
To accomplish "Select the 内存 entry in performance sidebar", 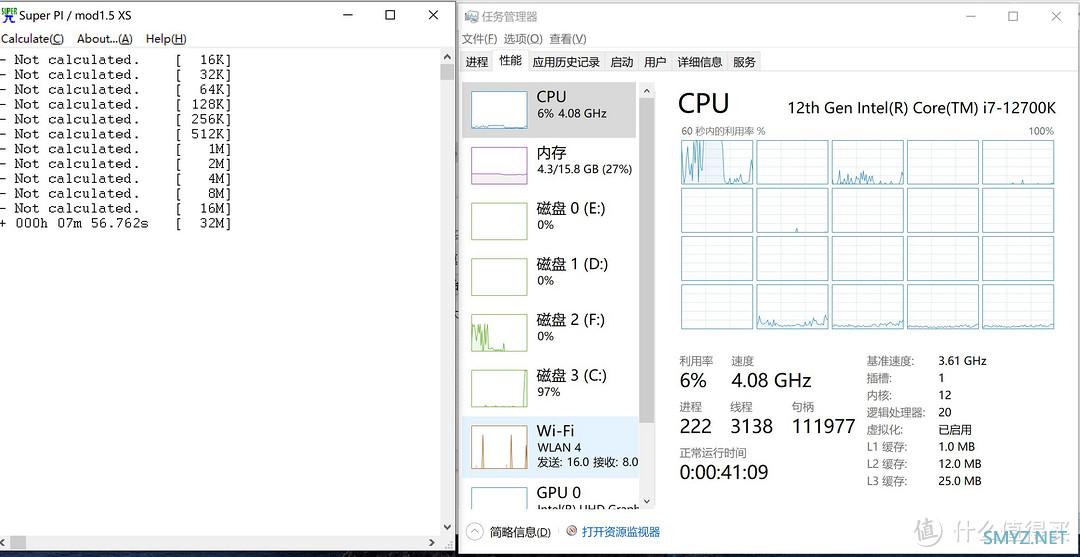I will coord(549,166).
